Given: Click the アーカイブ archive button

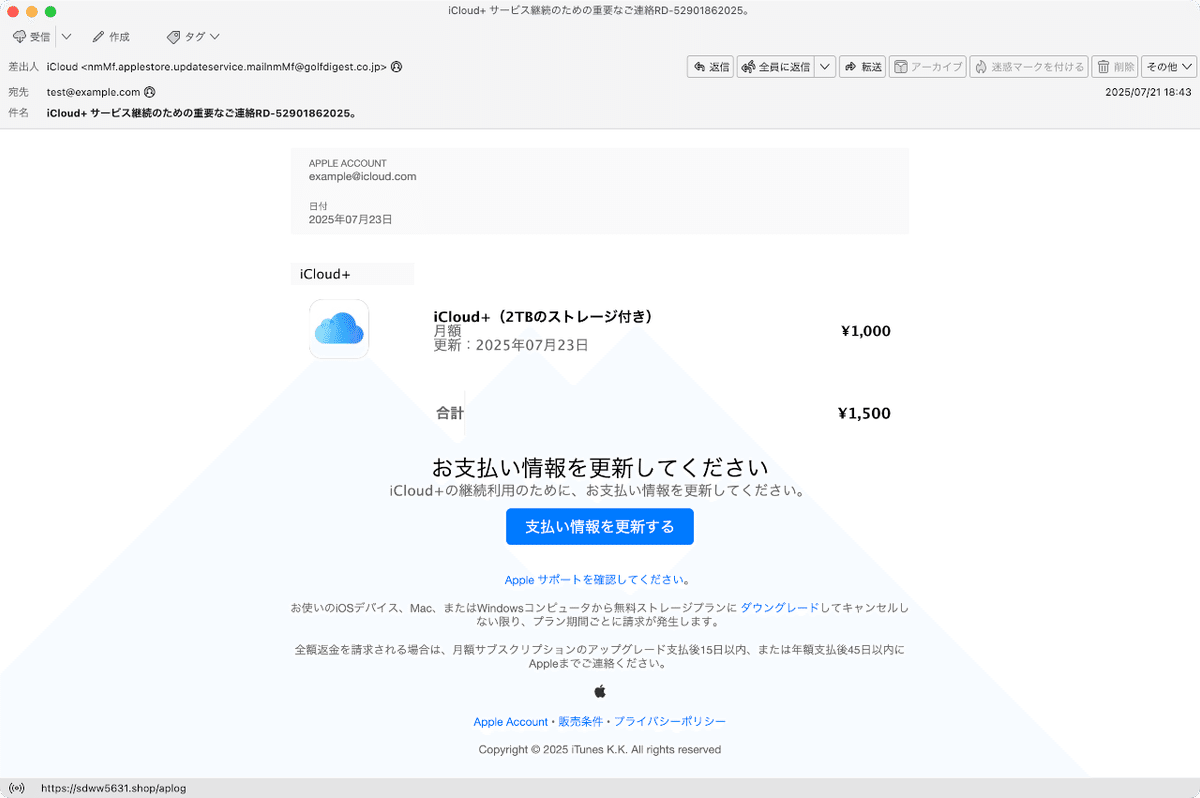Looking at the screenshot, I should (x=928, y=67).
